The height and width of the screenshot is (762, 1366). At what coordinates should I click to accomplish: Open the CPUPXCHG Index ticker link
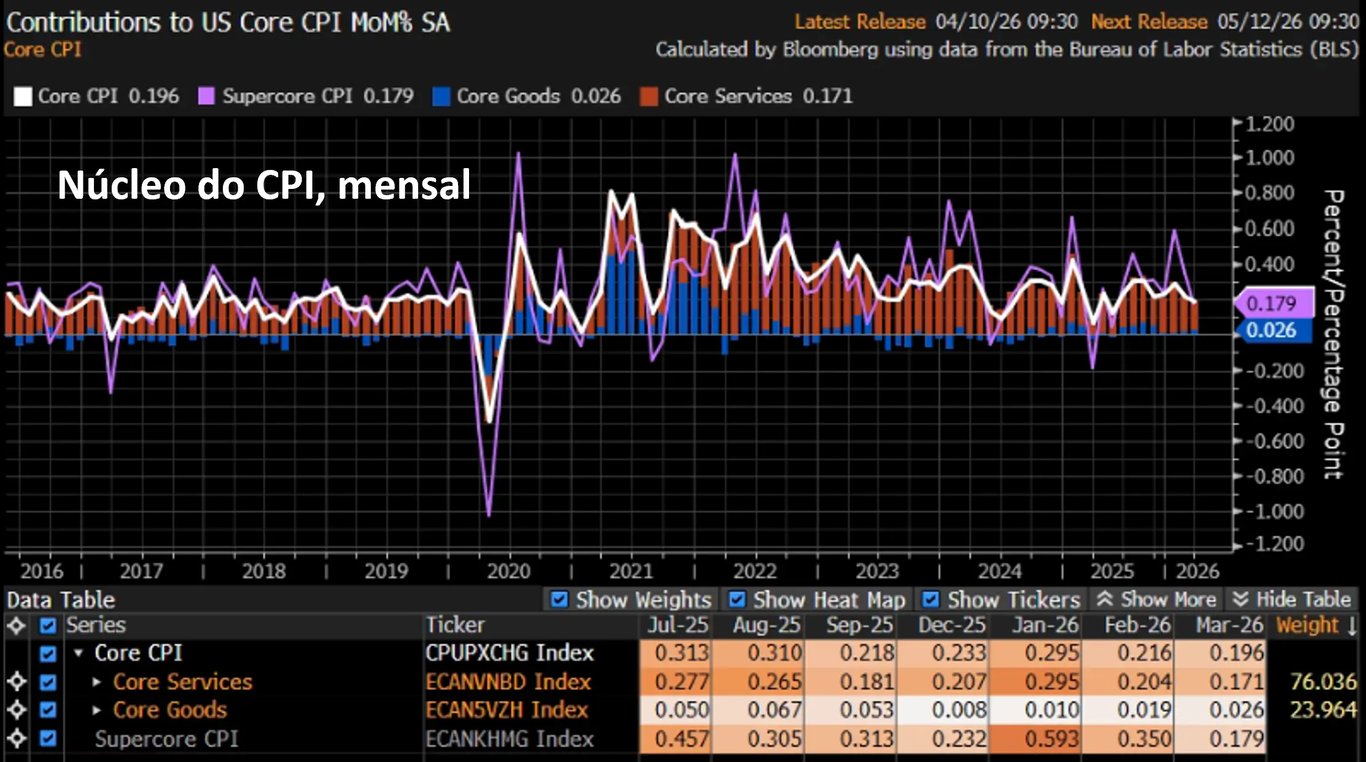(x=510, y=654)
